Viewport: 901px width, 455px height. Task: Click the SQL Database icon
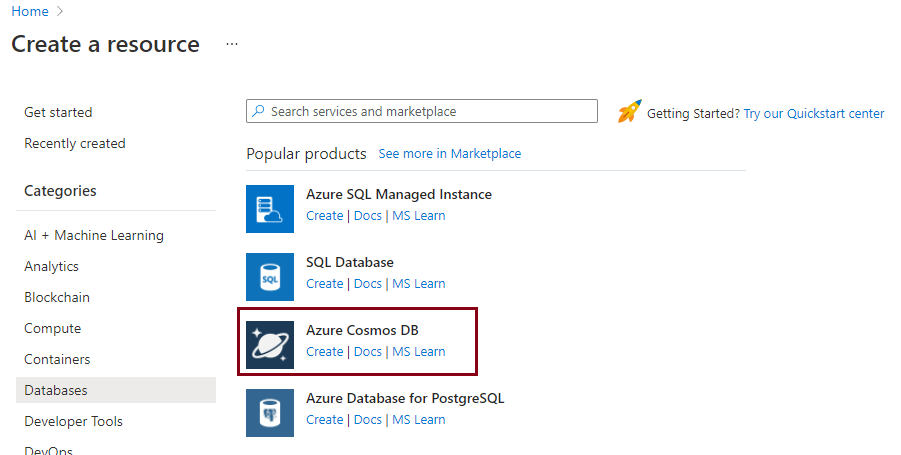pyautogui.click(x=270, y=277)
